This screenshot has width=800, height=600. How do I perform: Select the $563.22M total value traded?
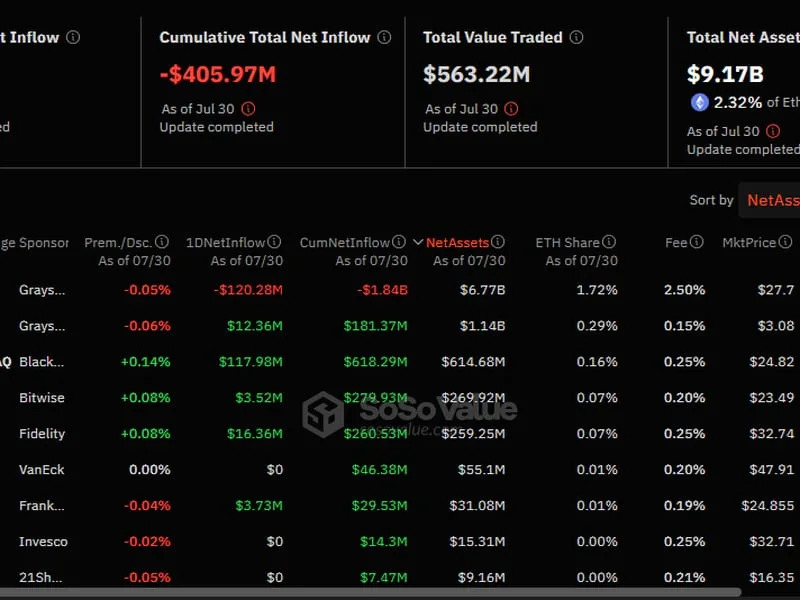coord(477,74)
